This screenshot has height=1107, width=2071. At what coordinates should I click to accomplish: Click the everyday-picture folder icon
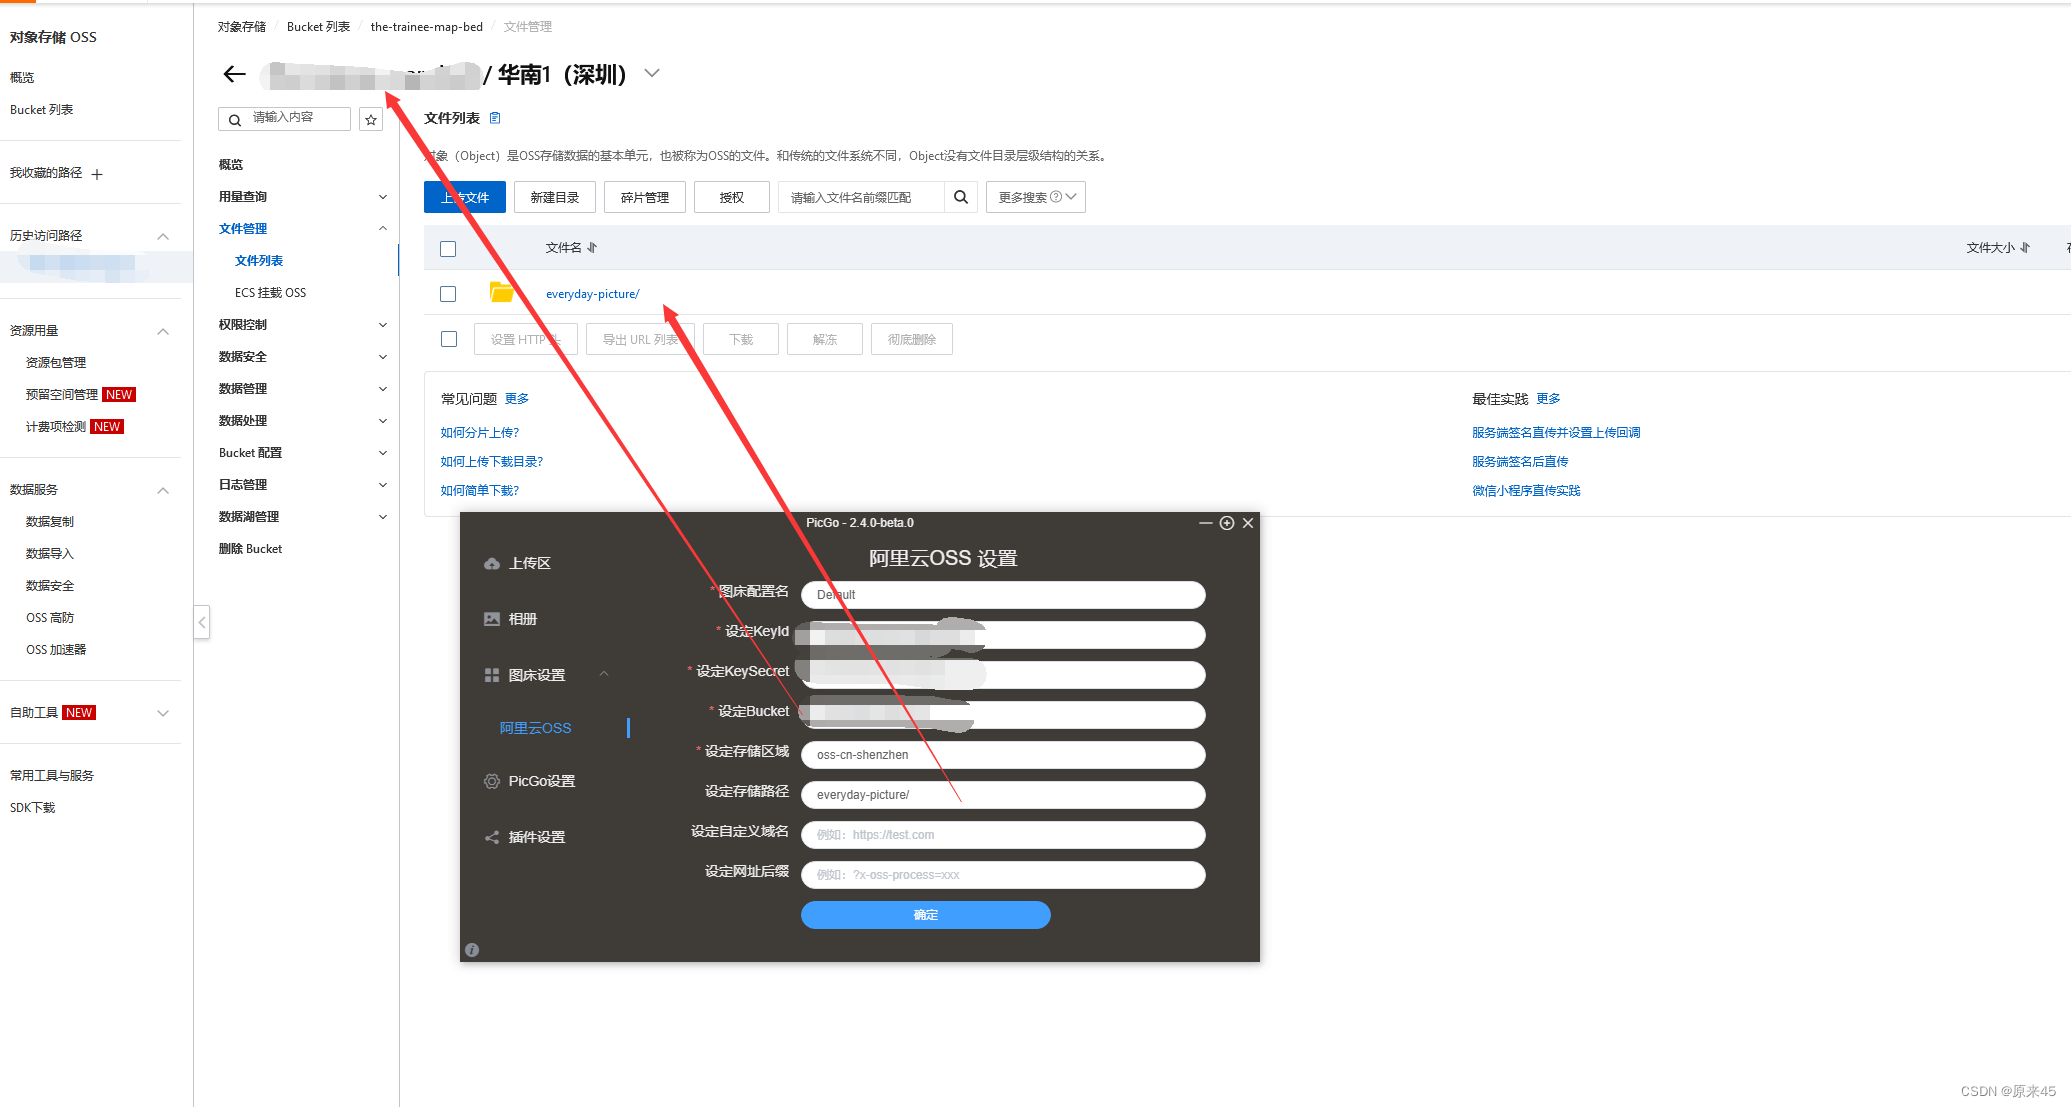[501, 293]
